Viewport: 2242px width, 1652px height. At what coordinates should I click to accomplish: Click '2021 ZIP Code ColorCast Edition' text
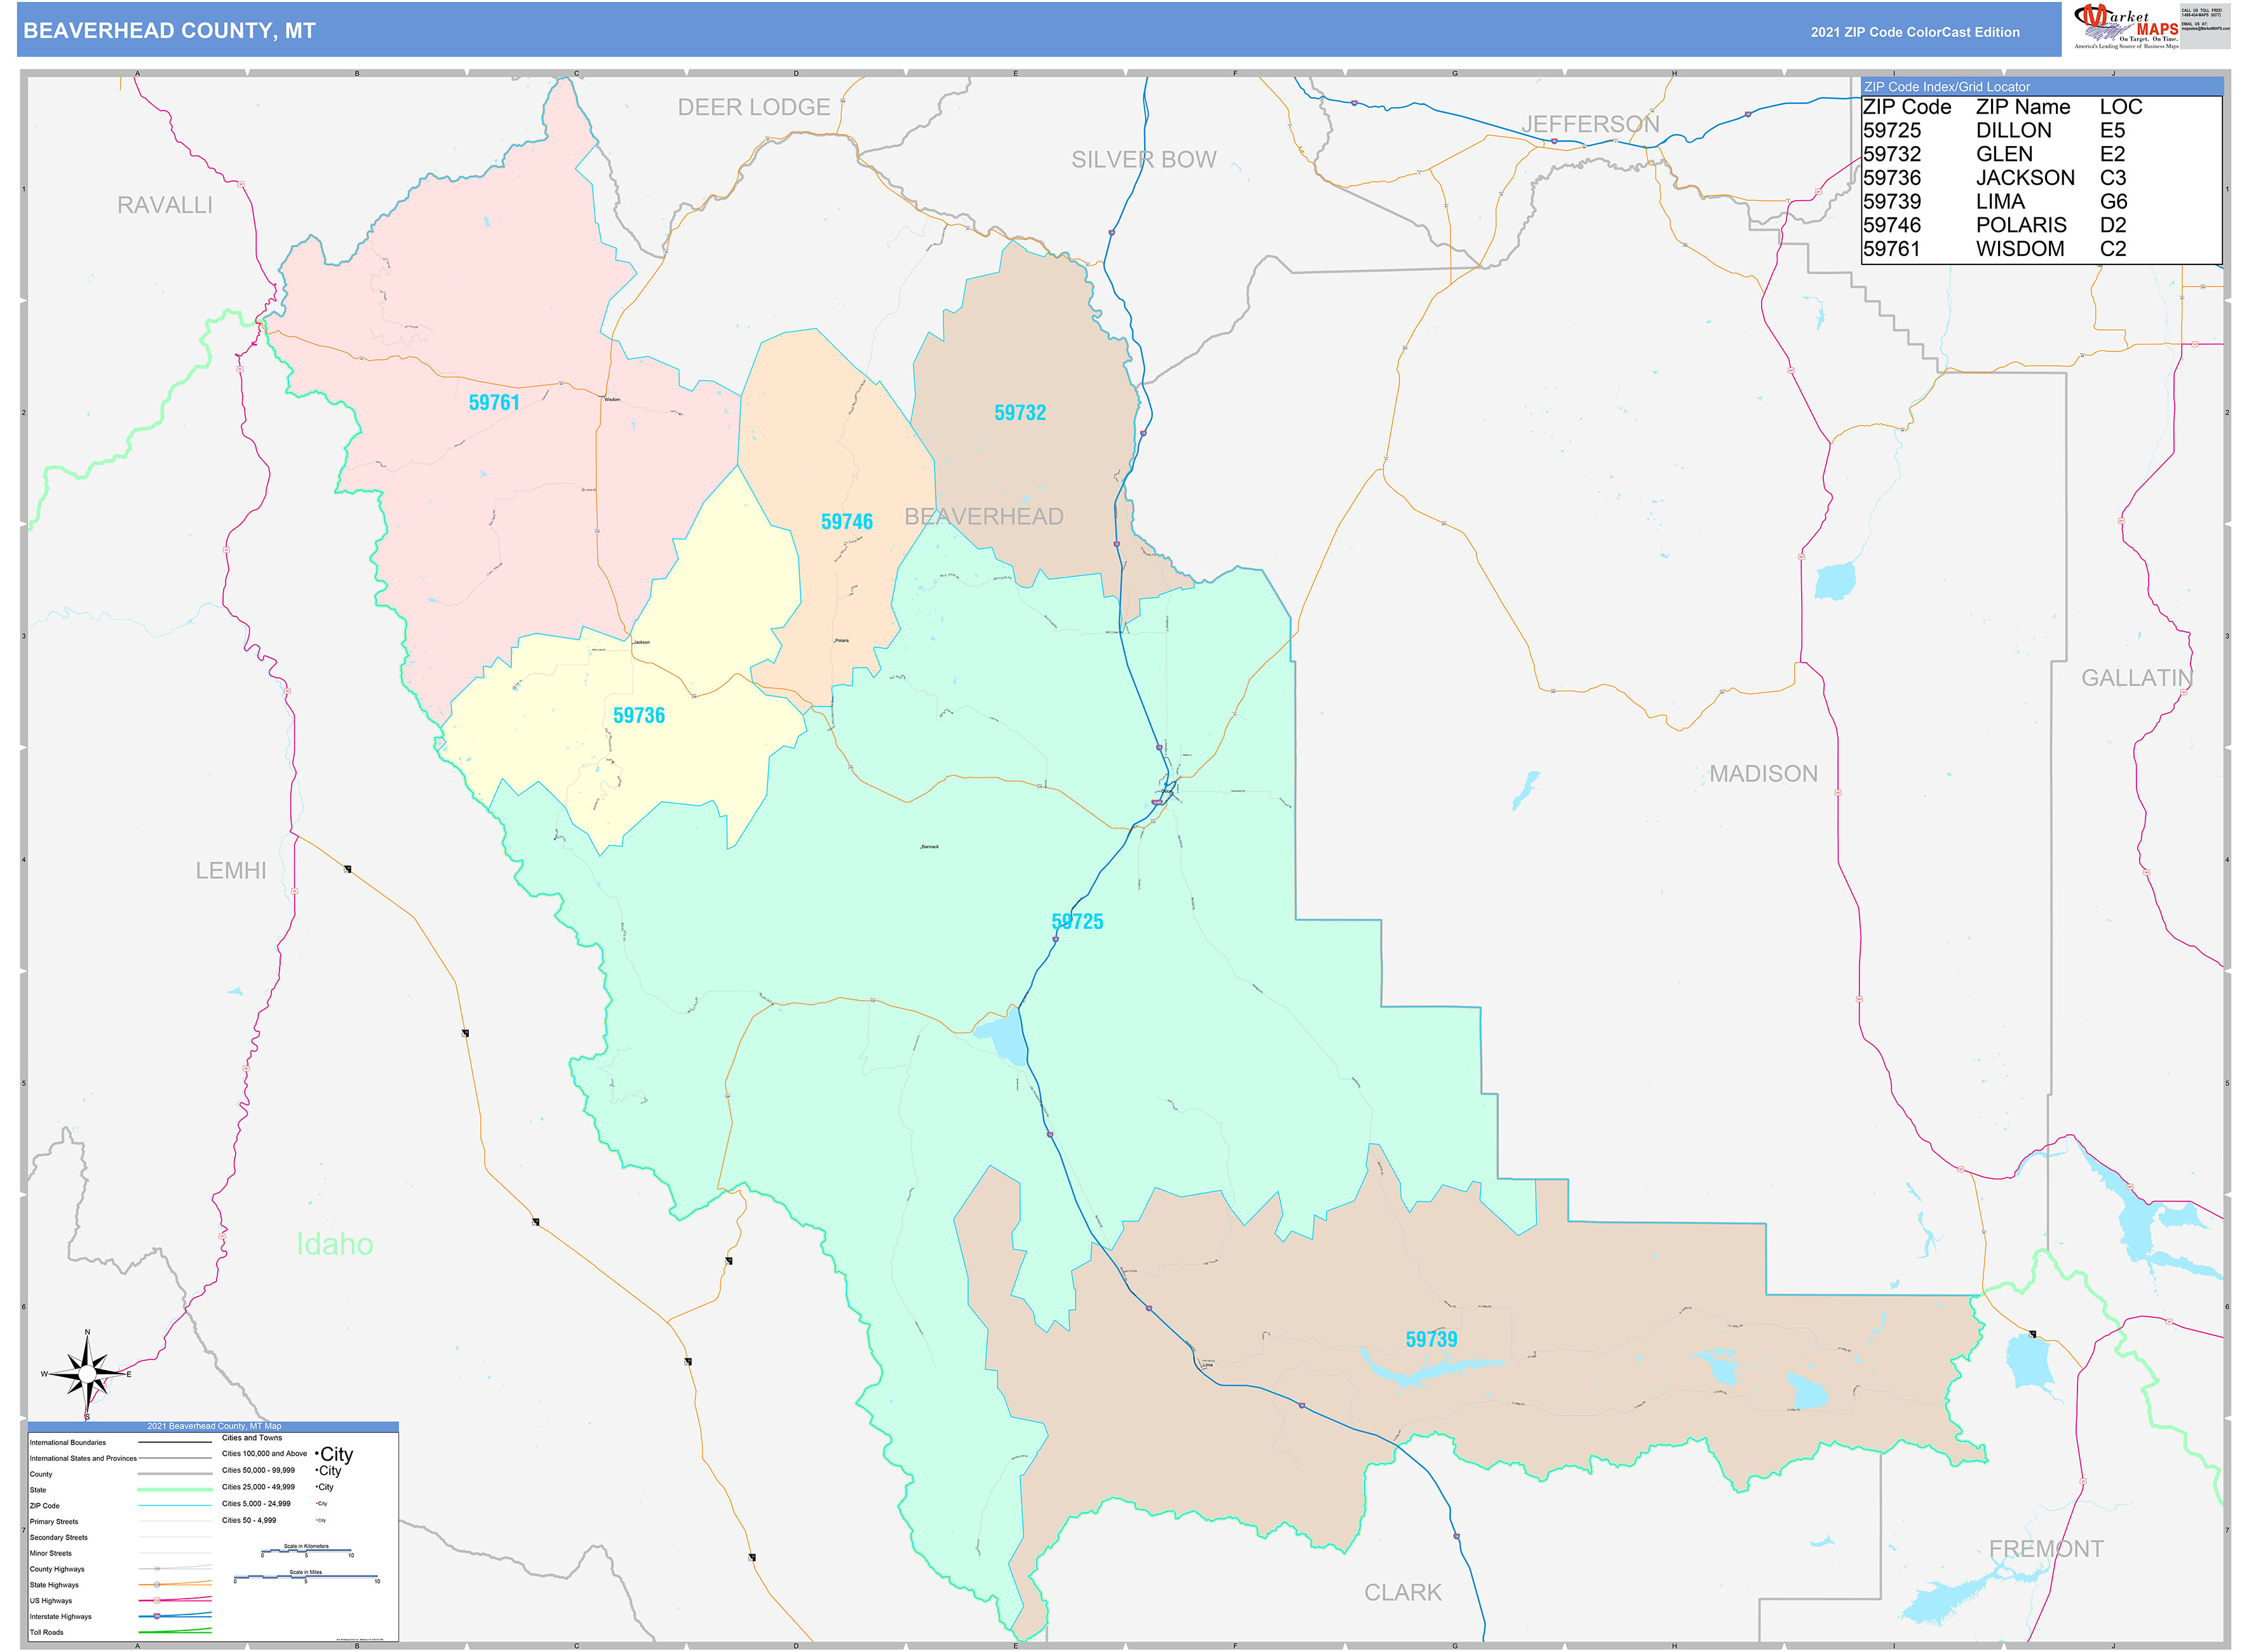(1915, 32)
